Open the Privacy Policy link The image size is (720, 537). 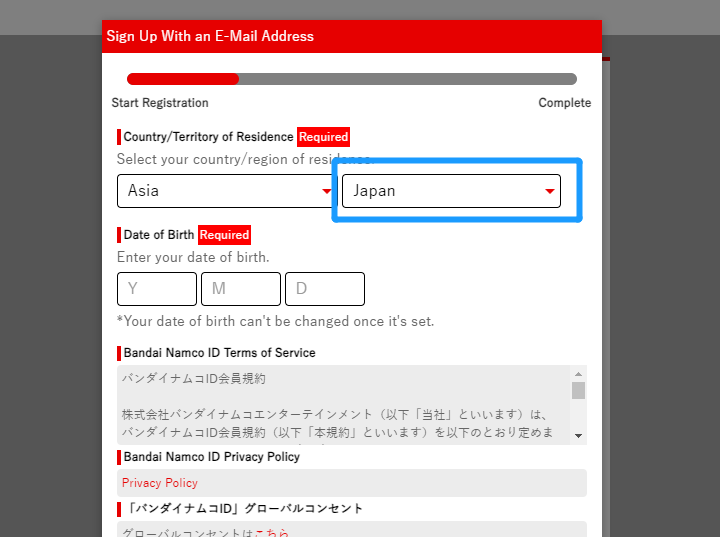point(160,483)
